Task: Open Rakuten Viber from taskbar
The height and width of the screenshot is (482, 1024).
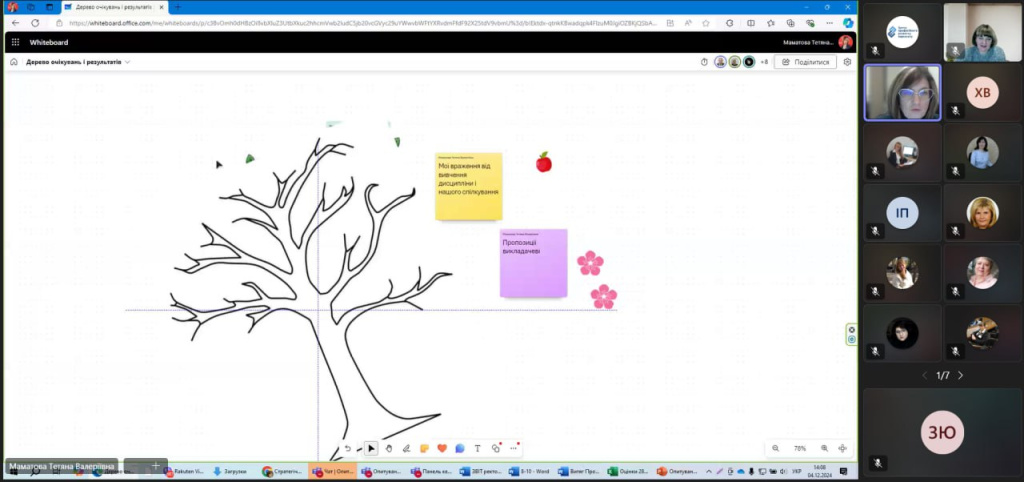Action: click(184, 471)
